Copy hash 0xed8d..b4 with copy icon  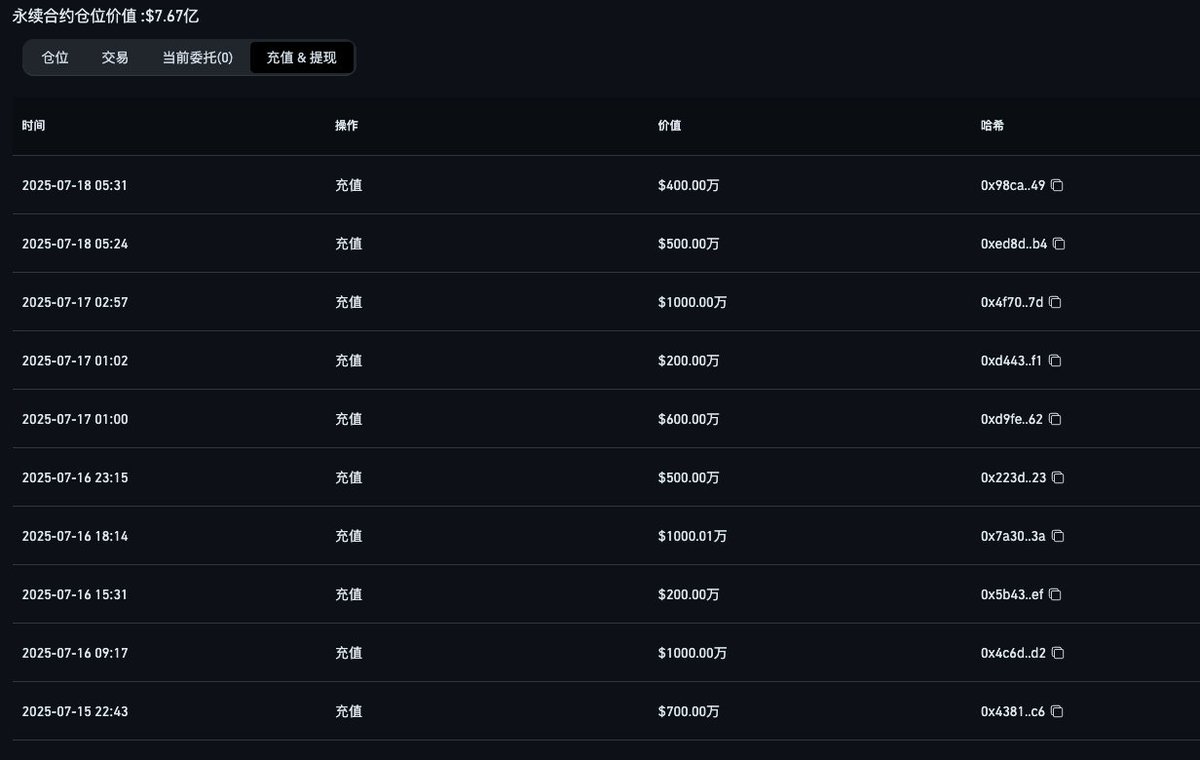pos(1059,244)
